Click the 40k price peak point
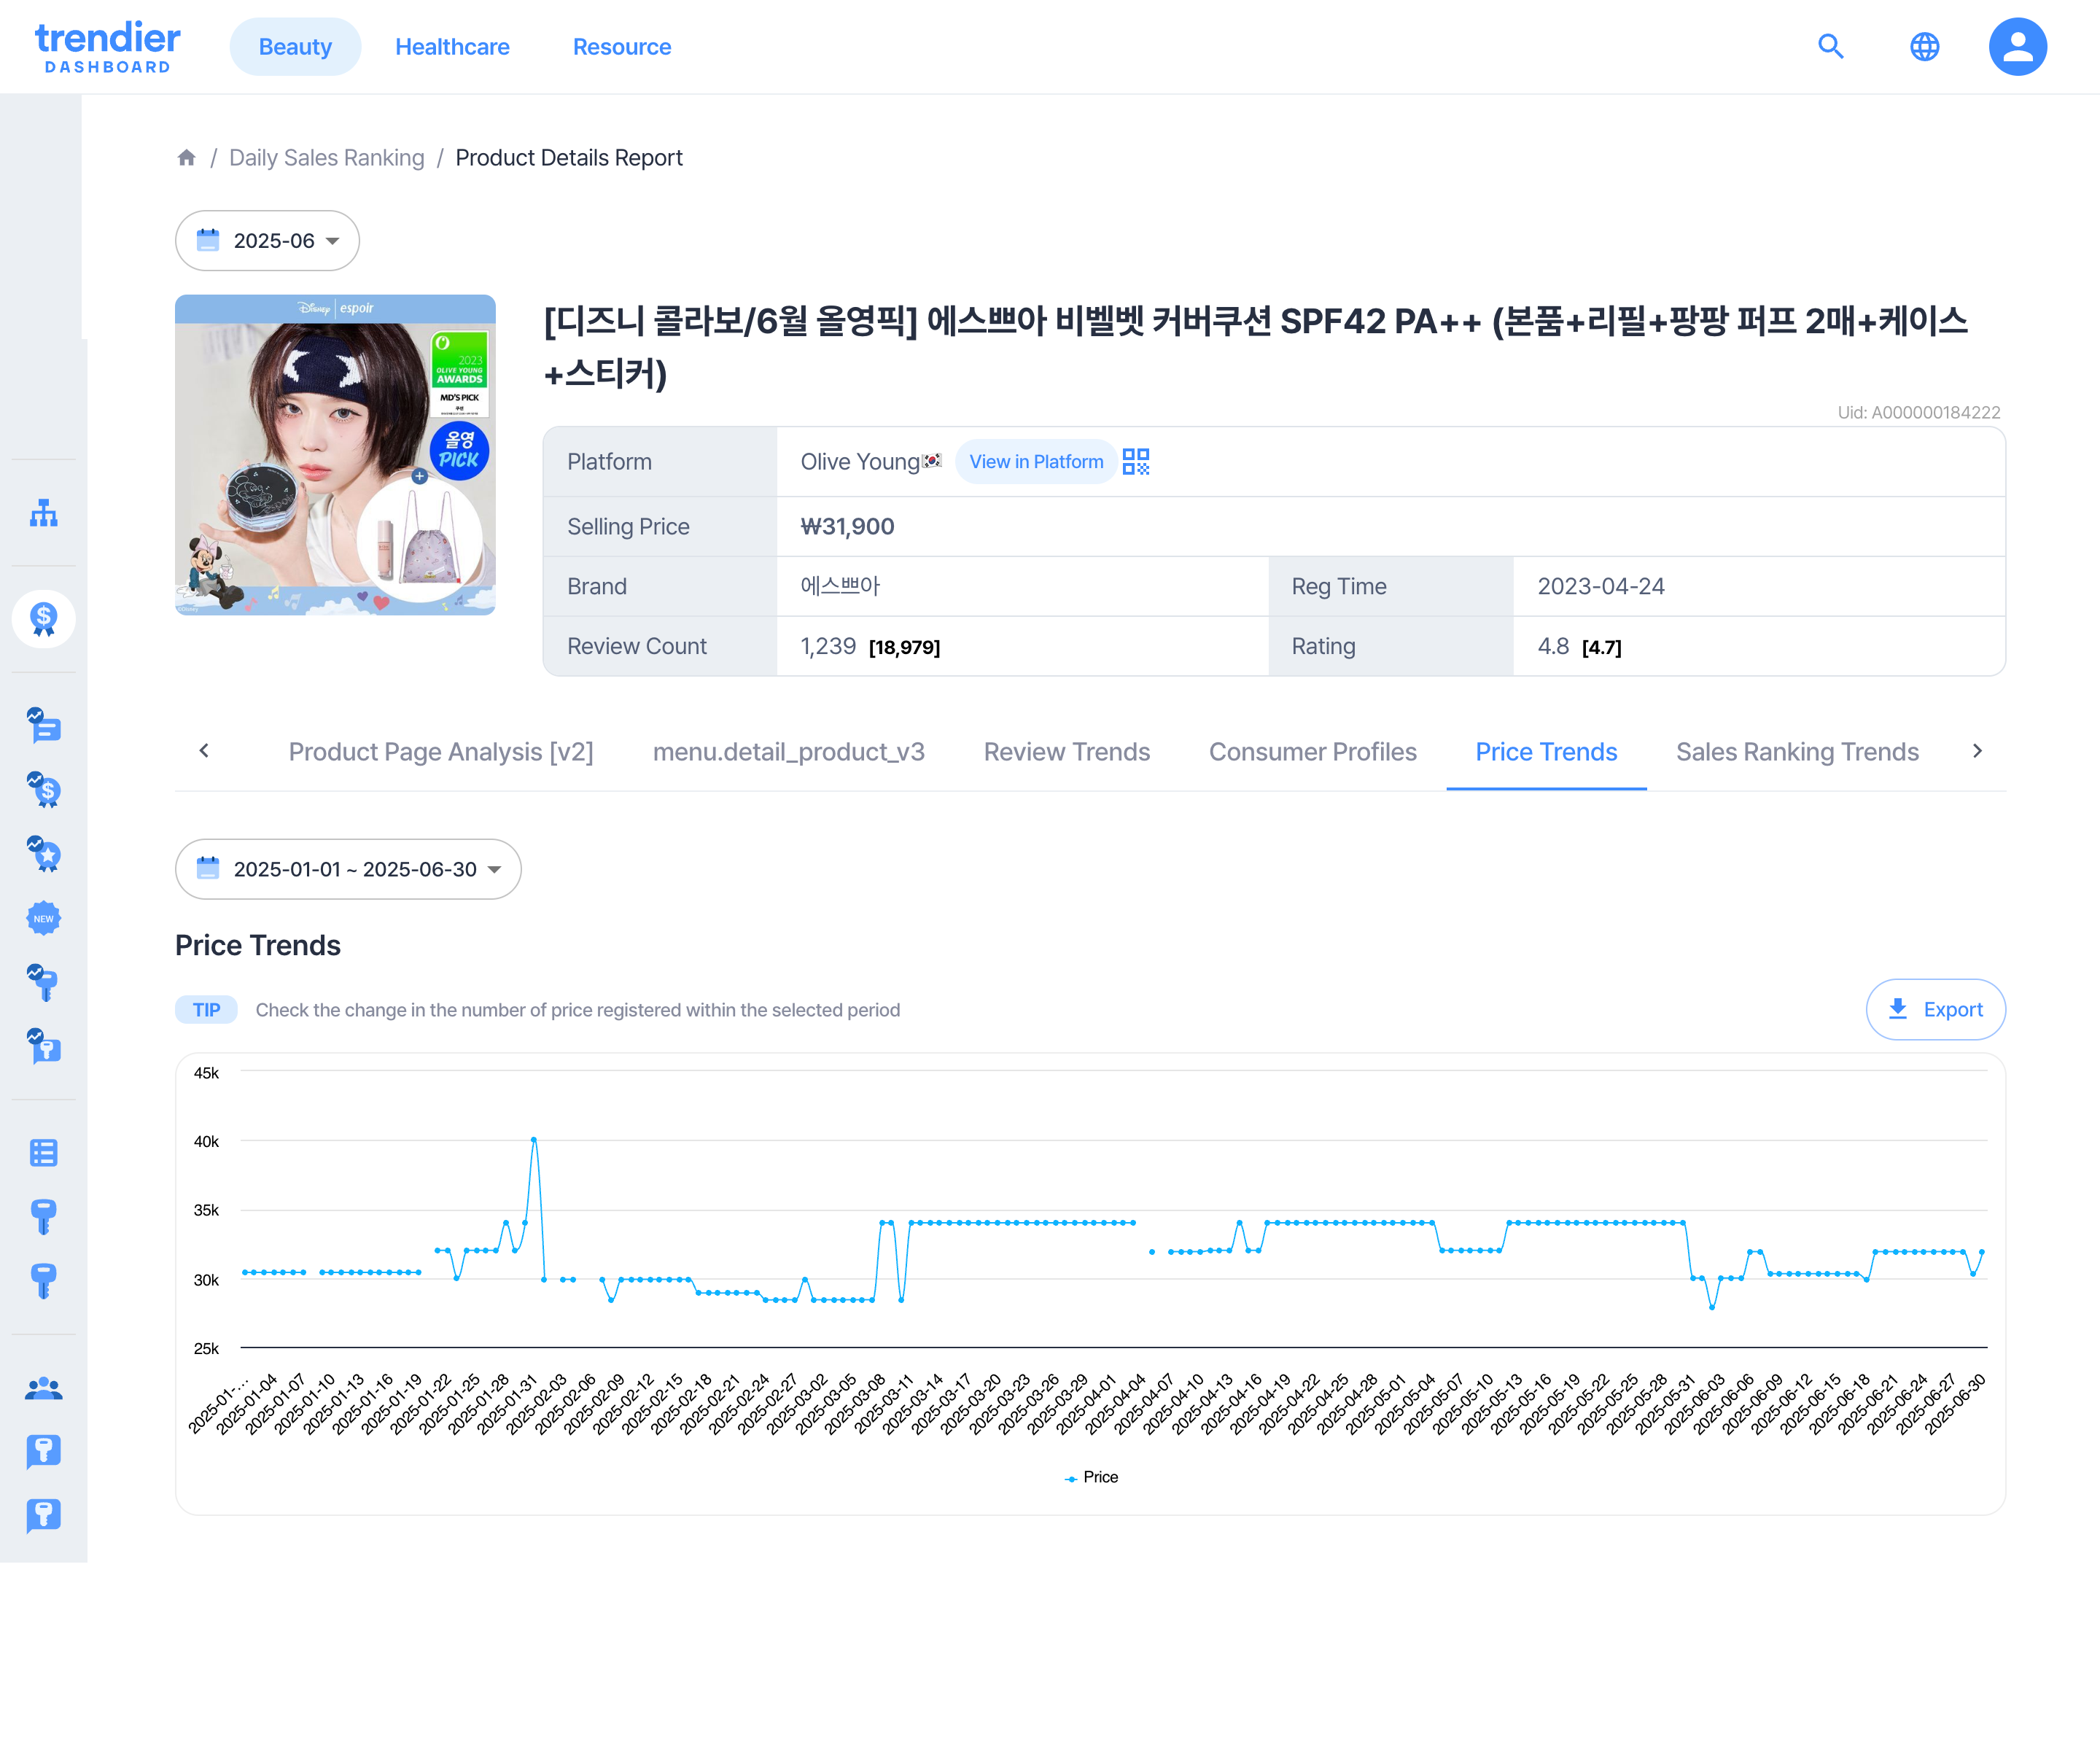The width and height of the screenshot is (2100, 1750). 534,1139
